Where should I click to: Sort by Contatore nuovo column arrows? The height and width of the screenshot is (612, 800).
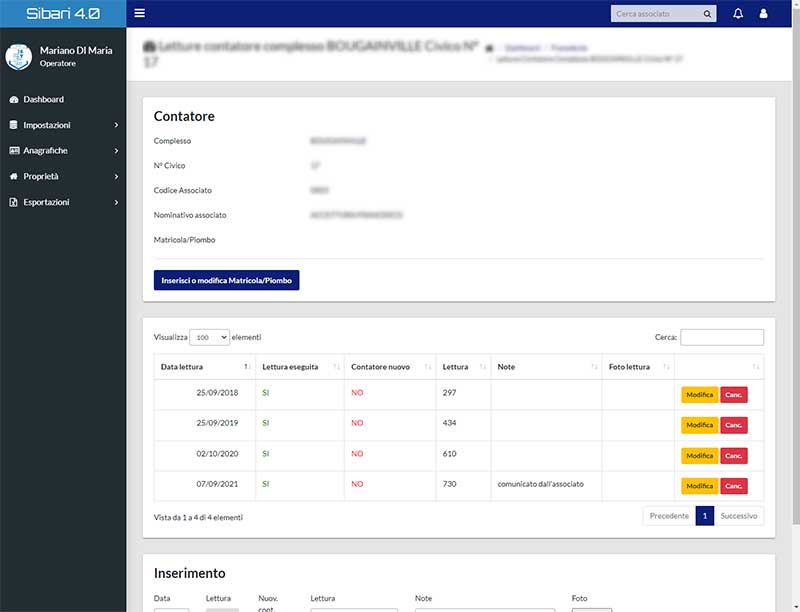[x=428, y=367]
